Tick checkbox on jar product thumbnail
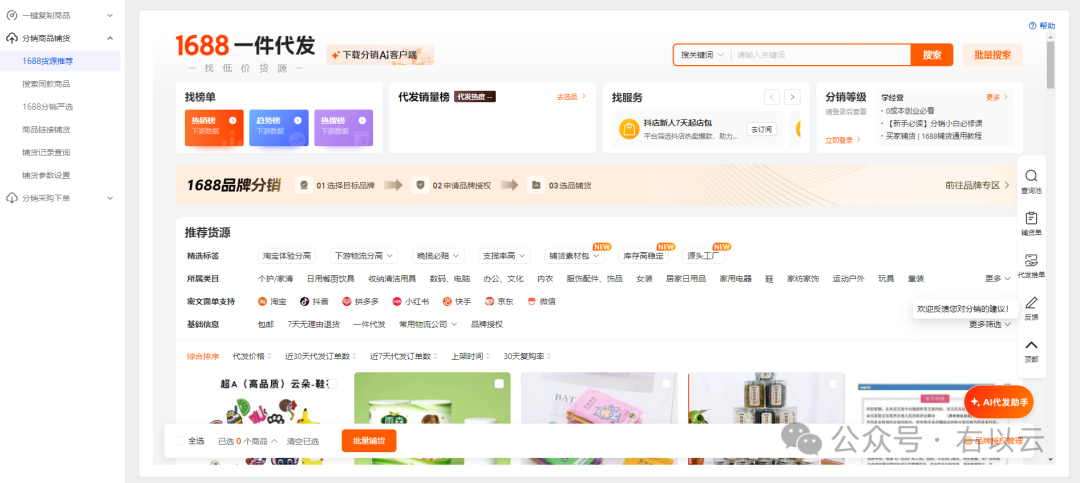Screen dimensions: 1080x483 click(x=833, y=384)
